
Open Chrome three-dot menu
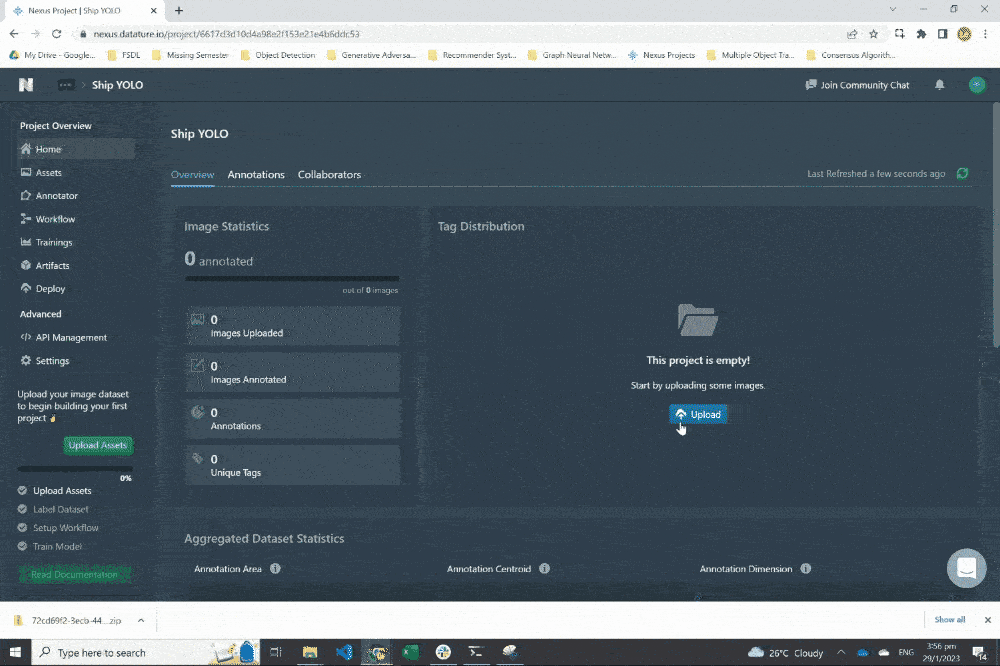coord(985,34)
